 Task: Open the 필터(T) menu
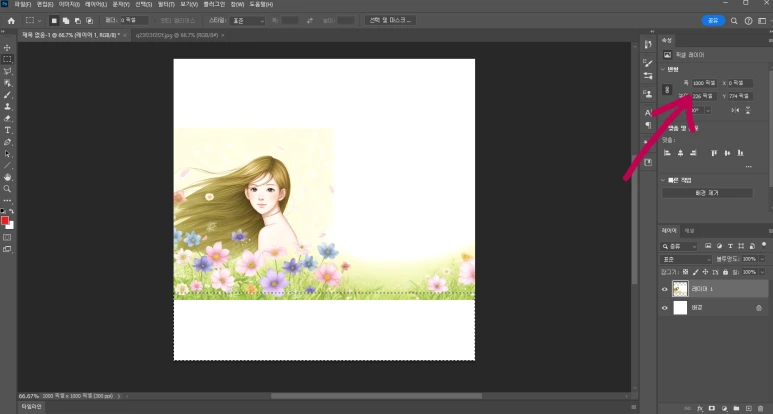click(x=165, y=4)
